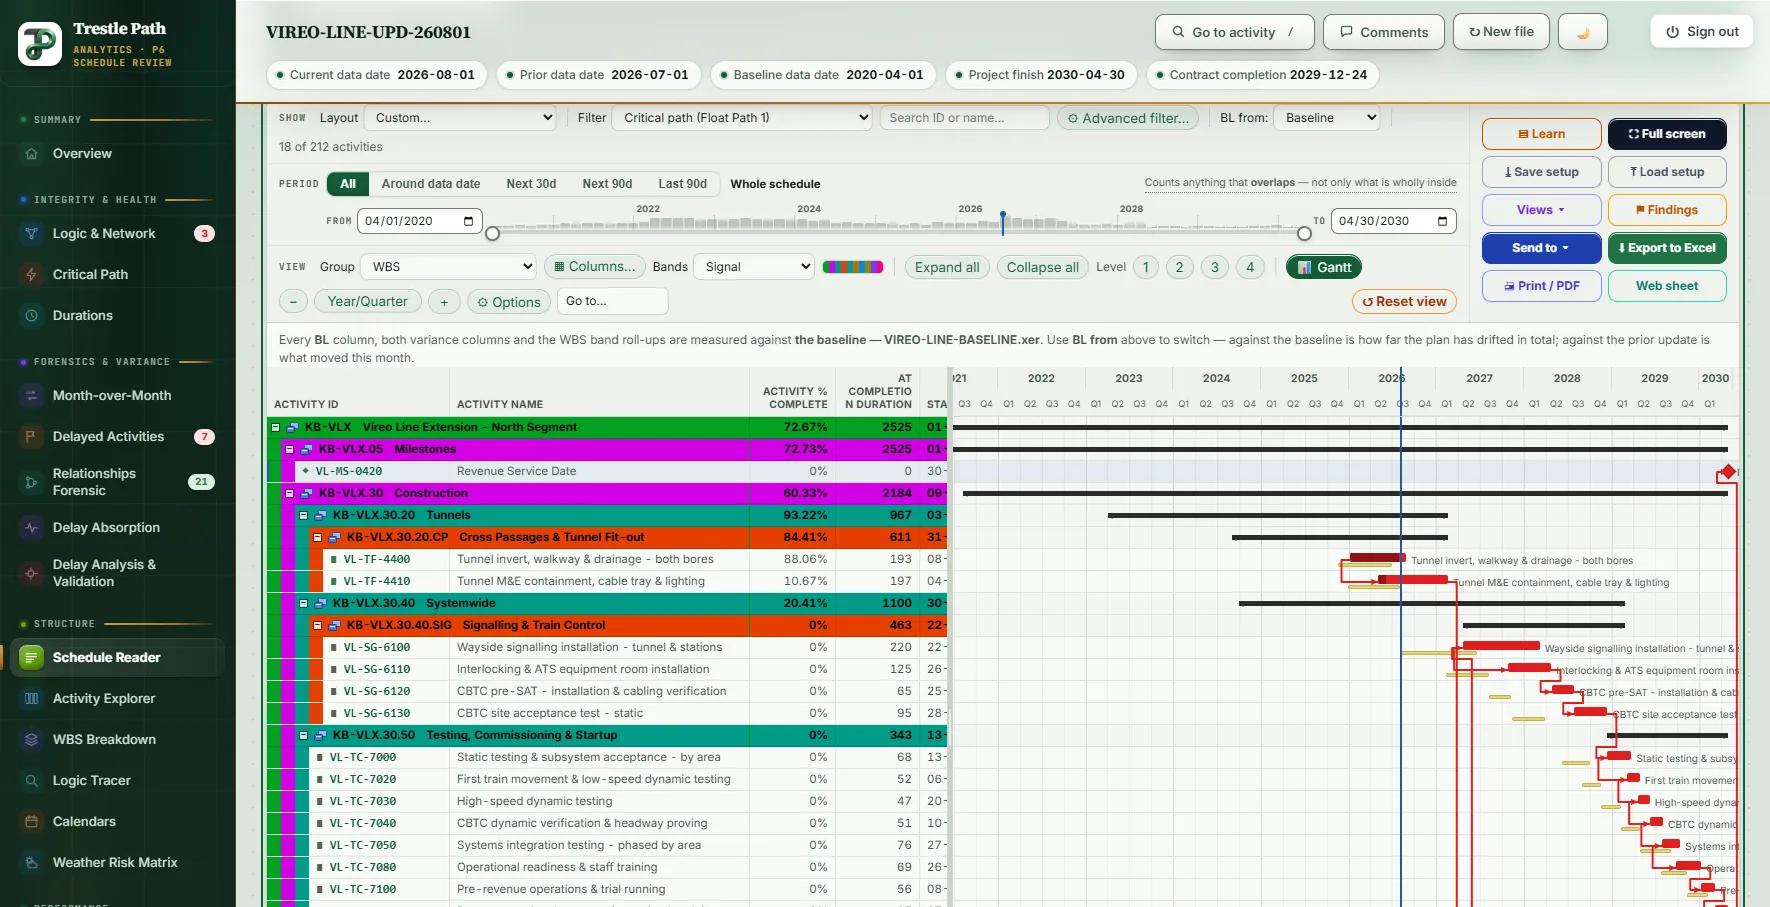The height and width of the screenshot is (907, 1770).
Task: Select the All period option
Action: click(348, 184)
